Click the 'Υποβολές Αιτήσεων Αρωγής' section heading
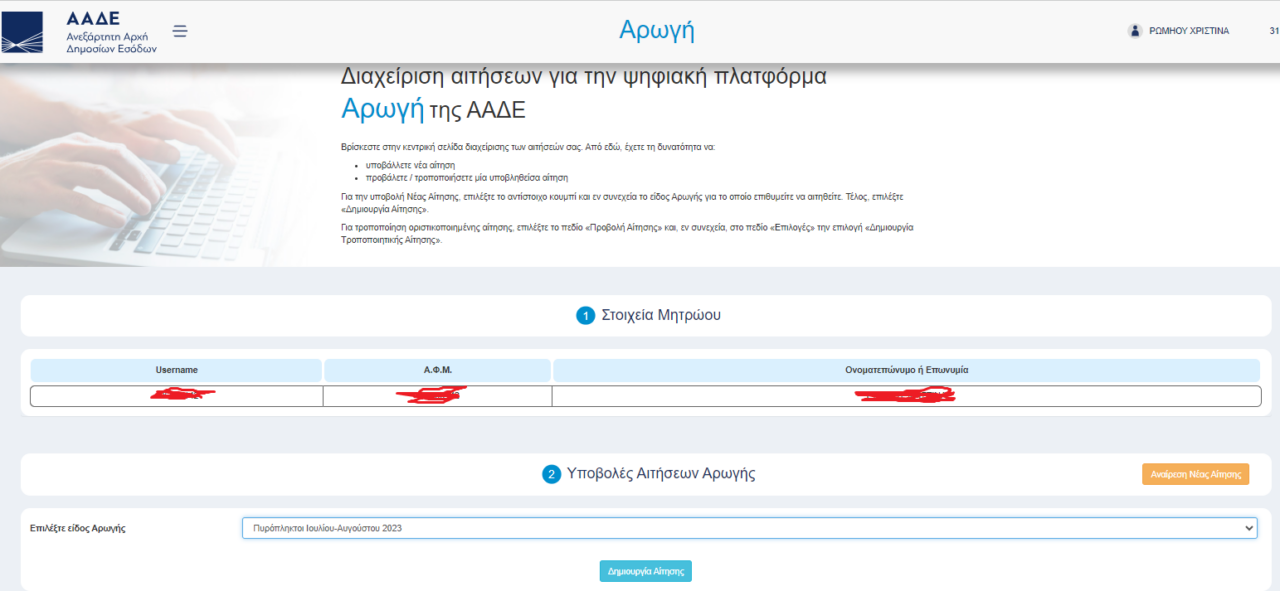The width and height of the screenshot is (1280, 591). [660, 474]
